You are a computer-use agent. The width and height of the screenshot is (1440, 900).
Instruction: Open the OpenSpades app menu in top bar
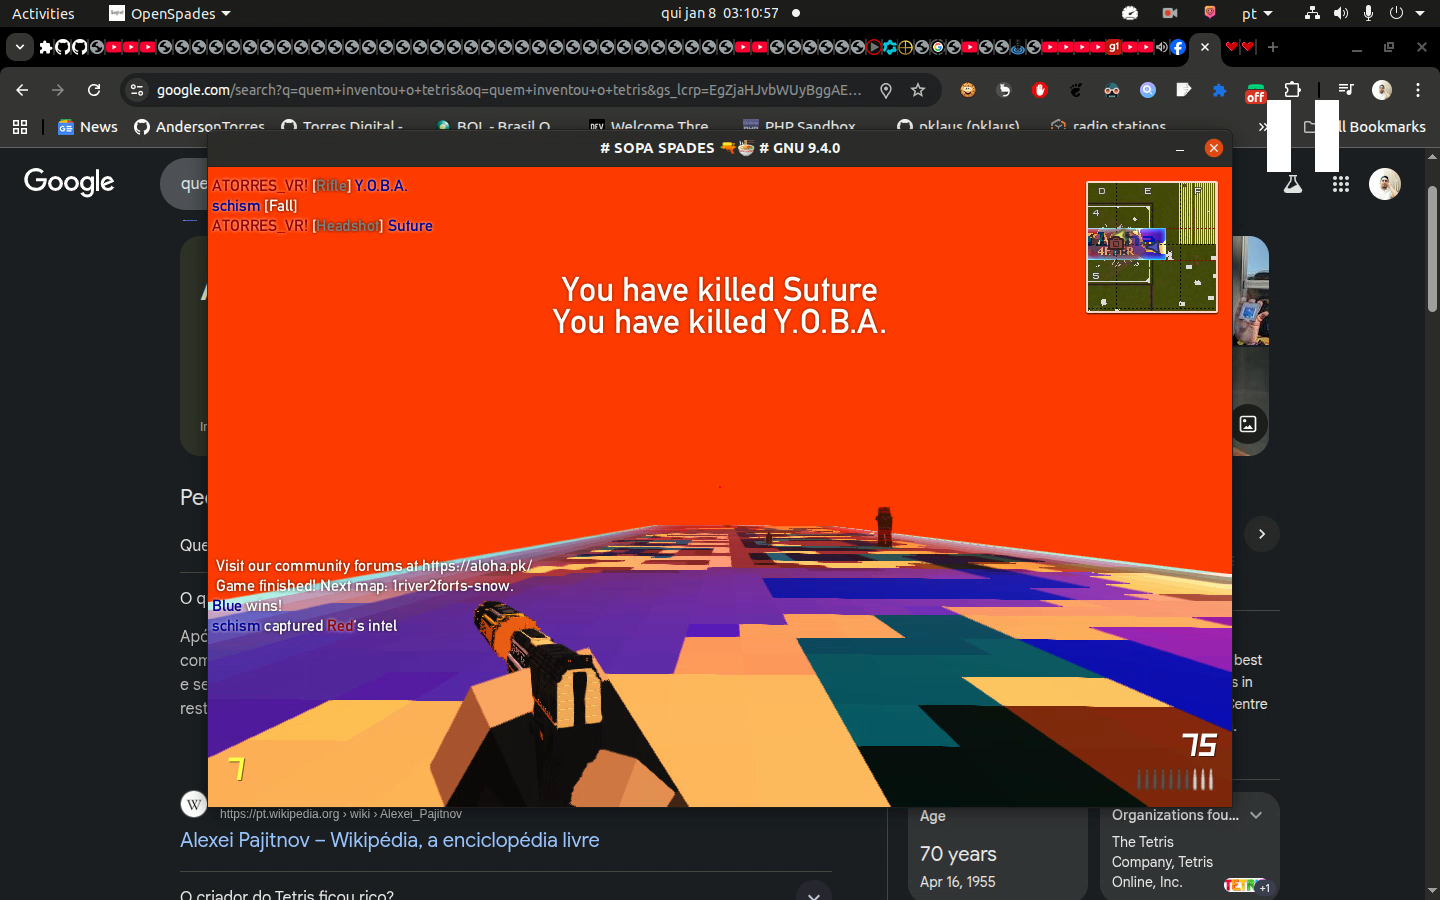coord(170,13)
